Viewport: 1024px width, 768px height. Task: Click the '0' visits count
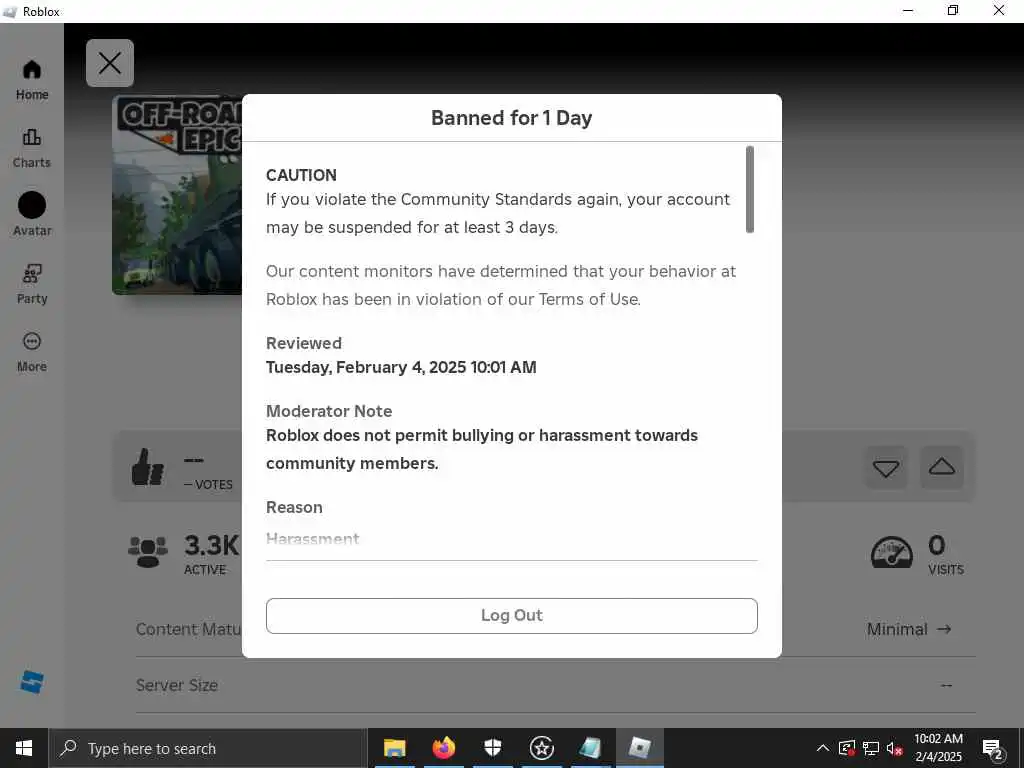click(x=936, y=545)
